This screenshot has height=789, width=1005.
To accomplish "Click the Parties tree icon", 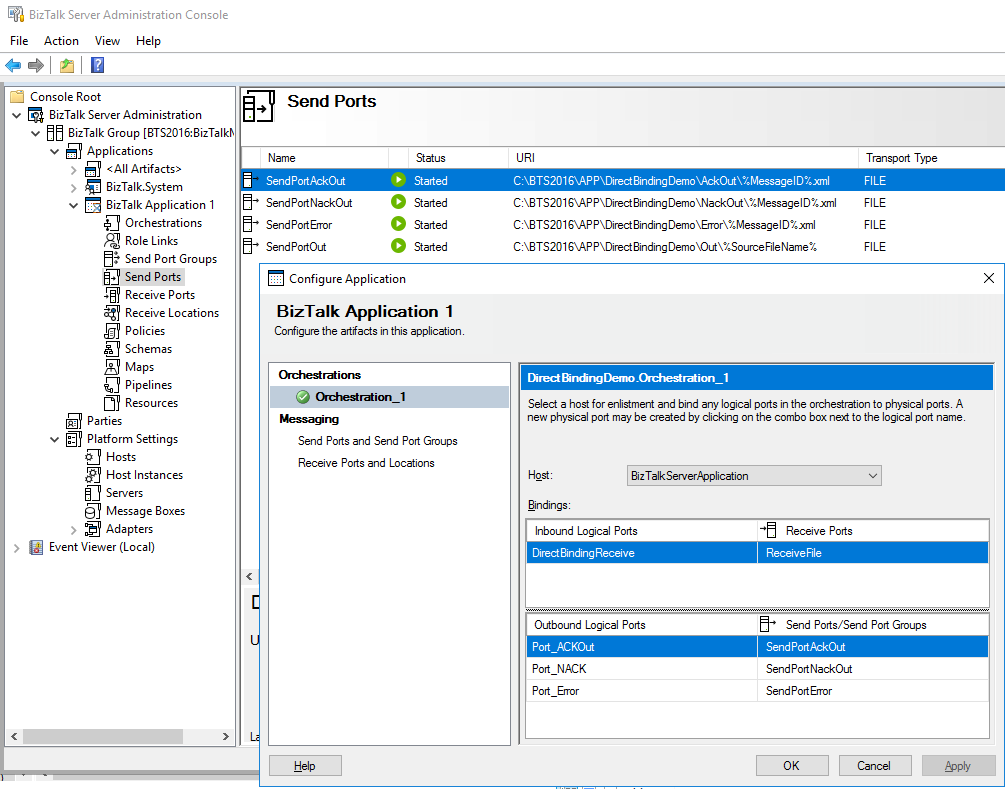I will [74, 421].
